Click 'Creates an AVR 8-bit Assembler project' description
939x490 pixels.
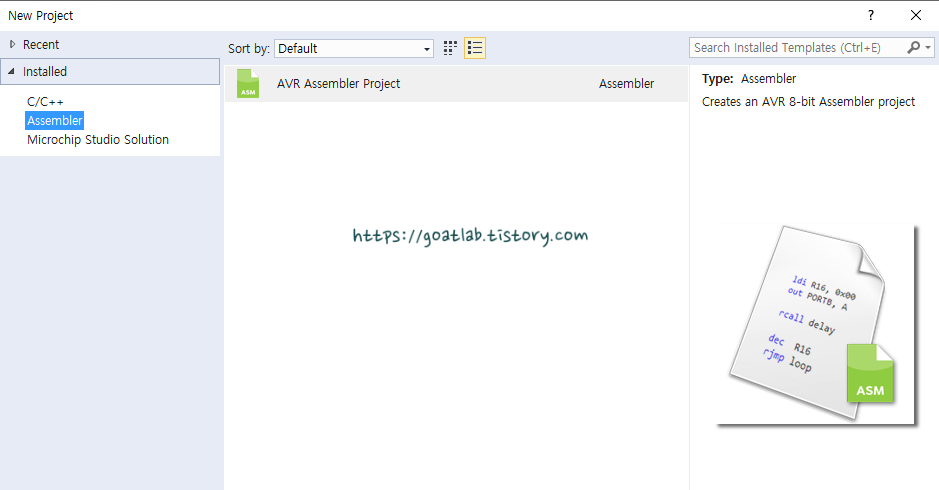[x=808, y=102]
